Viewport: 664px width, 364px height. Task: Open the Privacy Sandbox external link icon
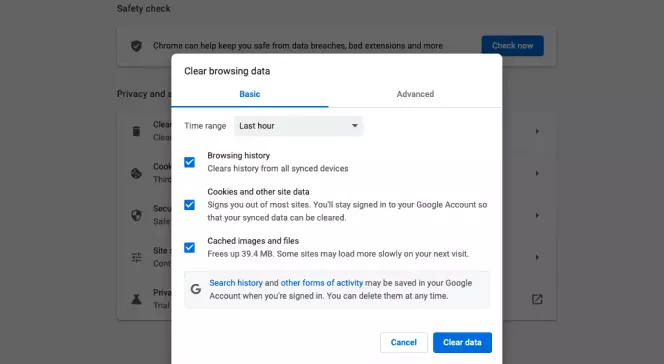537,299
